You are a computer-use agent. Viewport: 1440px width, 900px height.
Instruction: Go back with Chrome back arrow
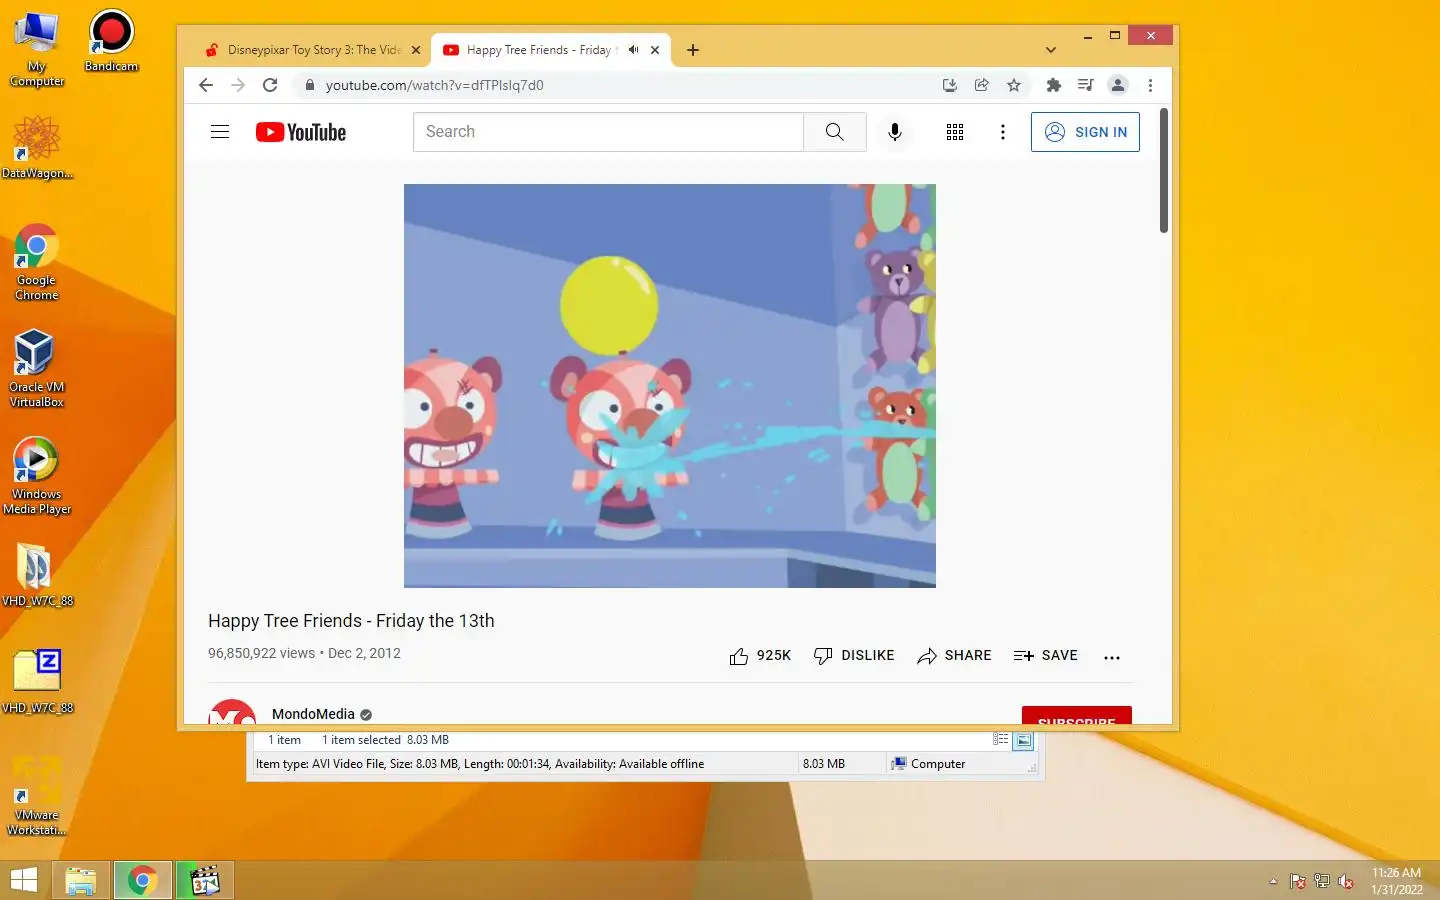point(206,85)
